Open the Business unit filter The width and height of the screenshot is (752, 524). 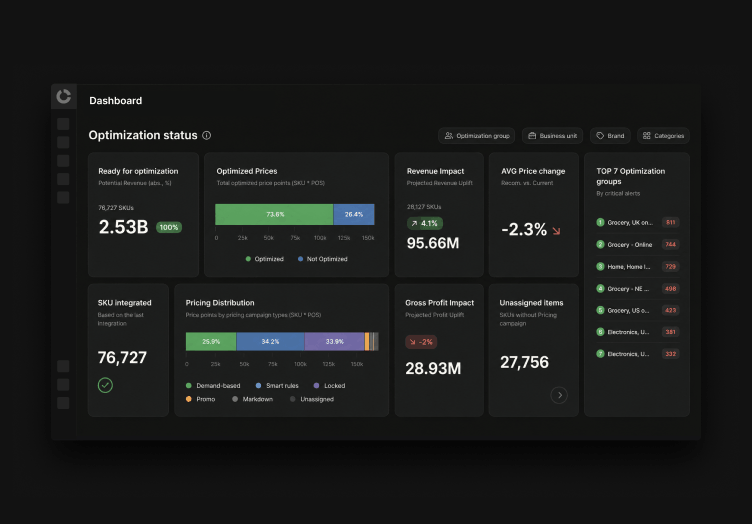[552, 136]
